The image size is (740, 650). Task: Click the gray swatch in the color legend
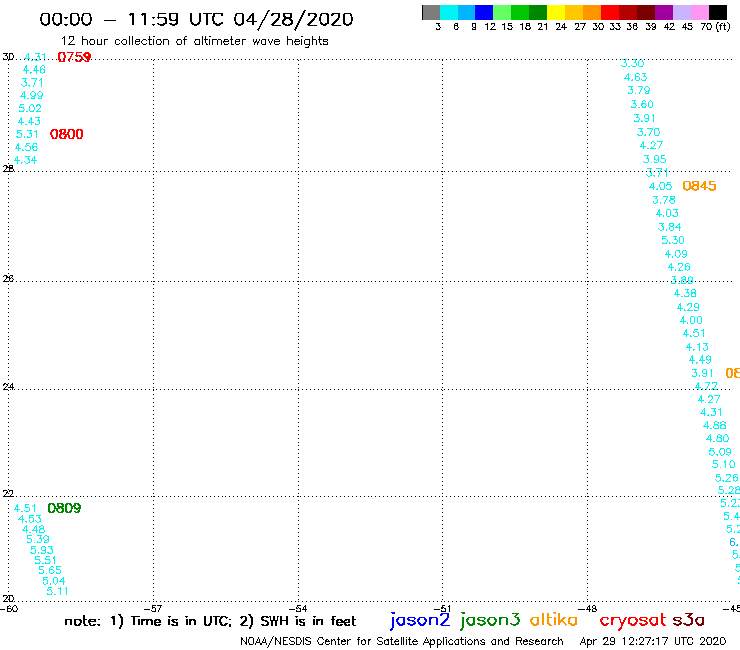pos(431,12)
